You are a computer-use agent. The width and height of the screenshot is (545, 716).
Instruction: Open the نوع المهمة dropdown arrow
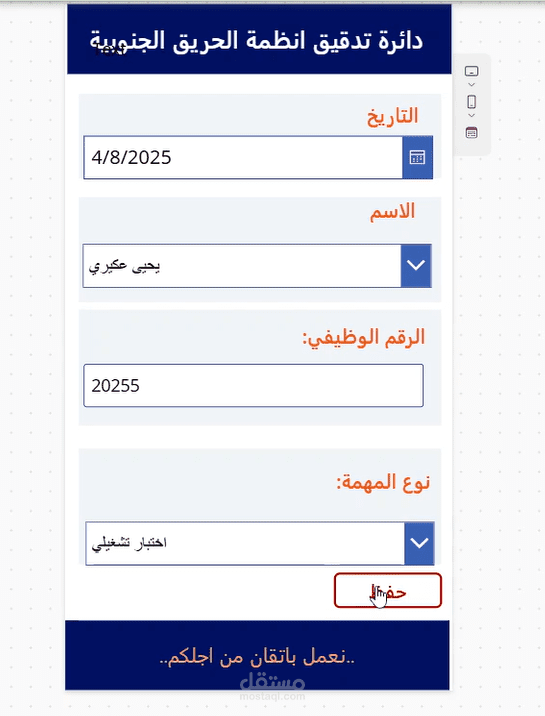419,543
